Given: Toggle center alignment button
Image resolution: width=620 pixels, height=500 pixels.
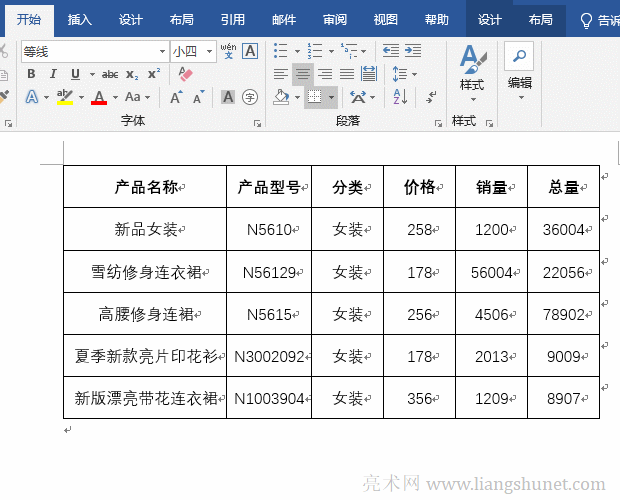Looking at the screenshot, I should click(x=302, y=74).
